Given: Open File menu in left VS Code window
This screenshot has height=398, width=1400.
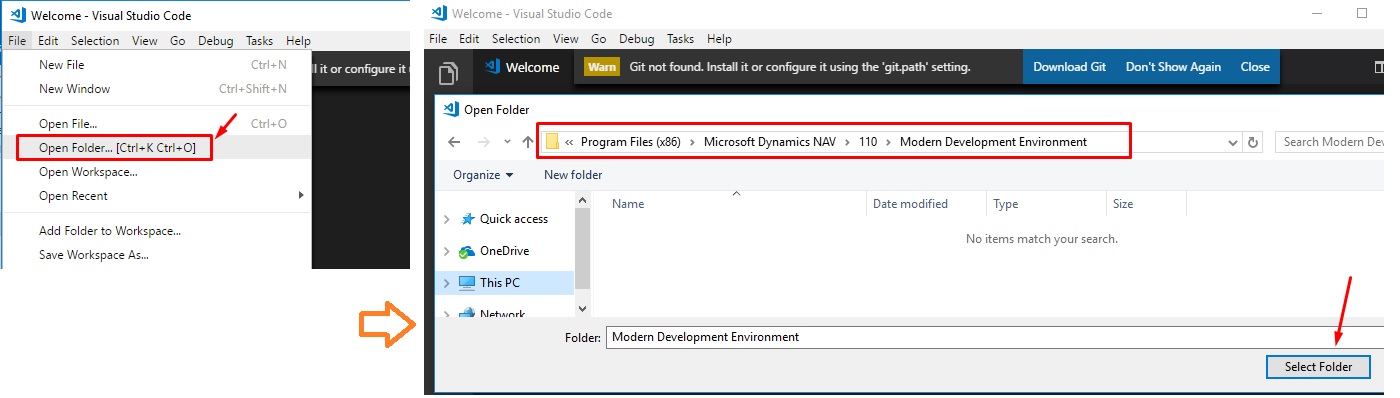Looking at the screenshot, I should coord(18,41).
